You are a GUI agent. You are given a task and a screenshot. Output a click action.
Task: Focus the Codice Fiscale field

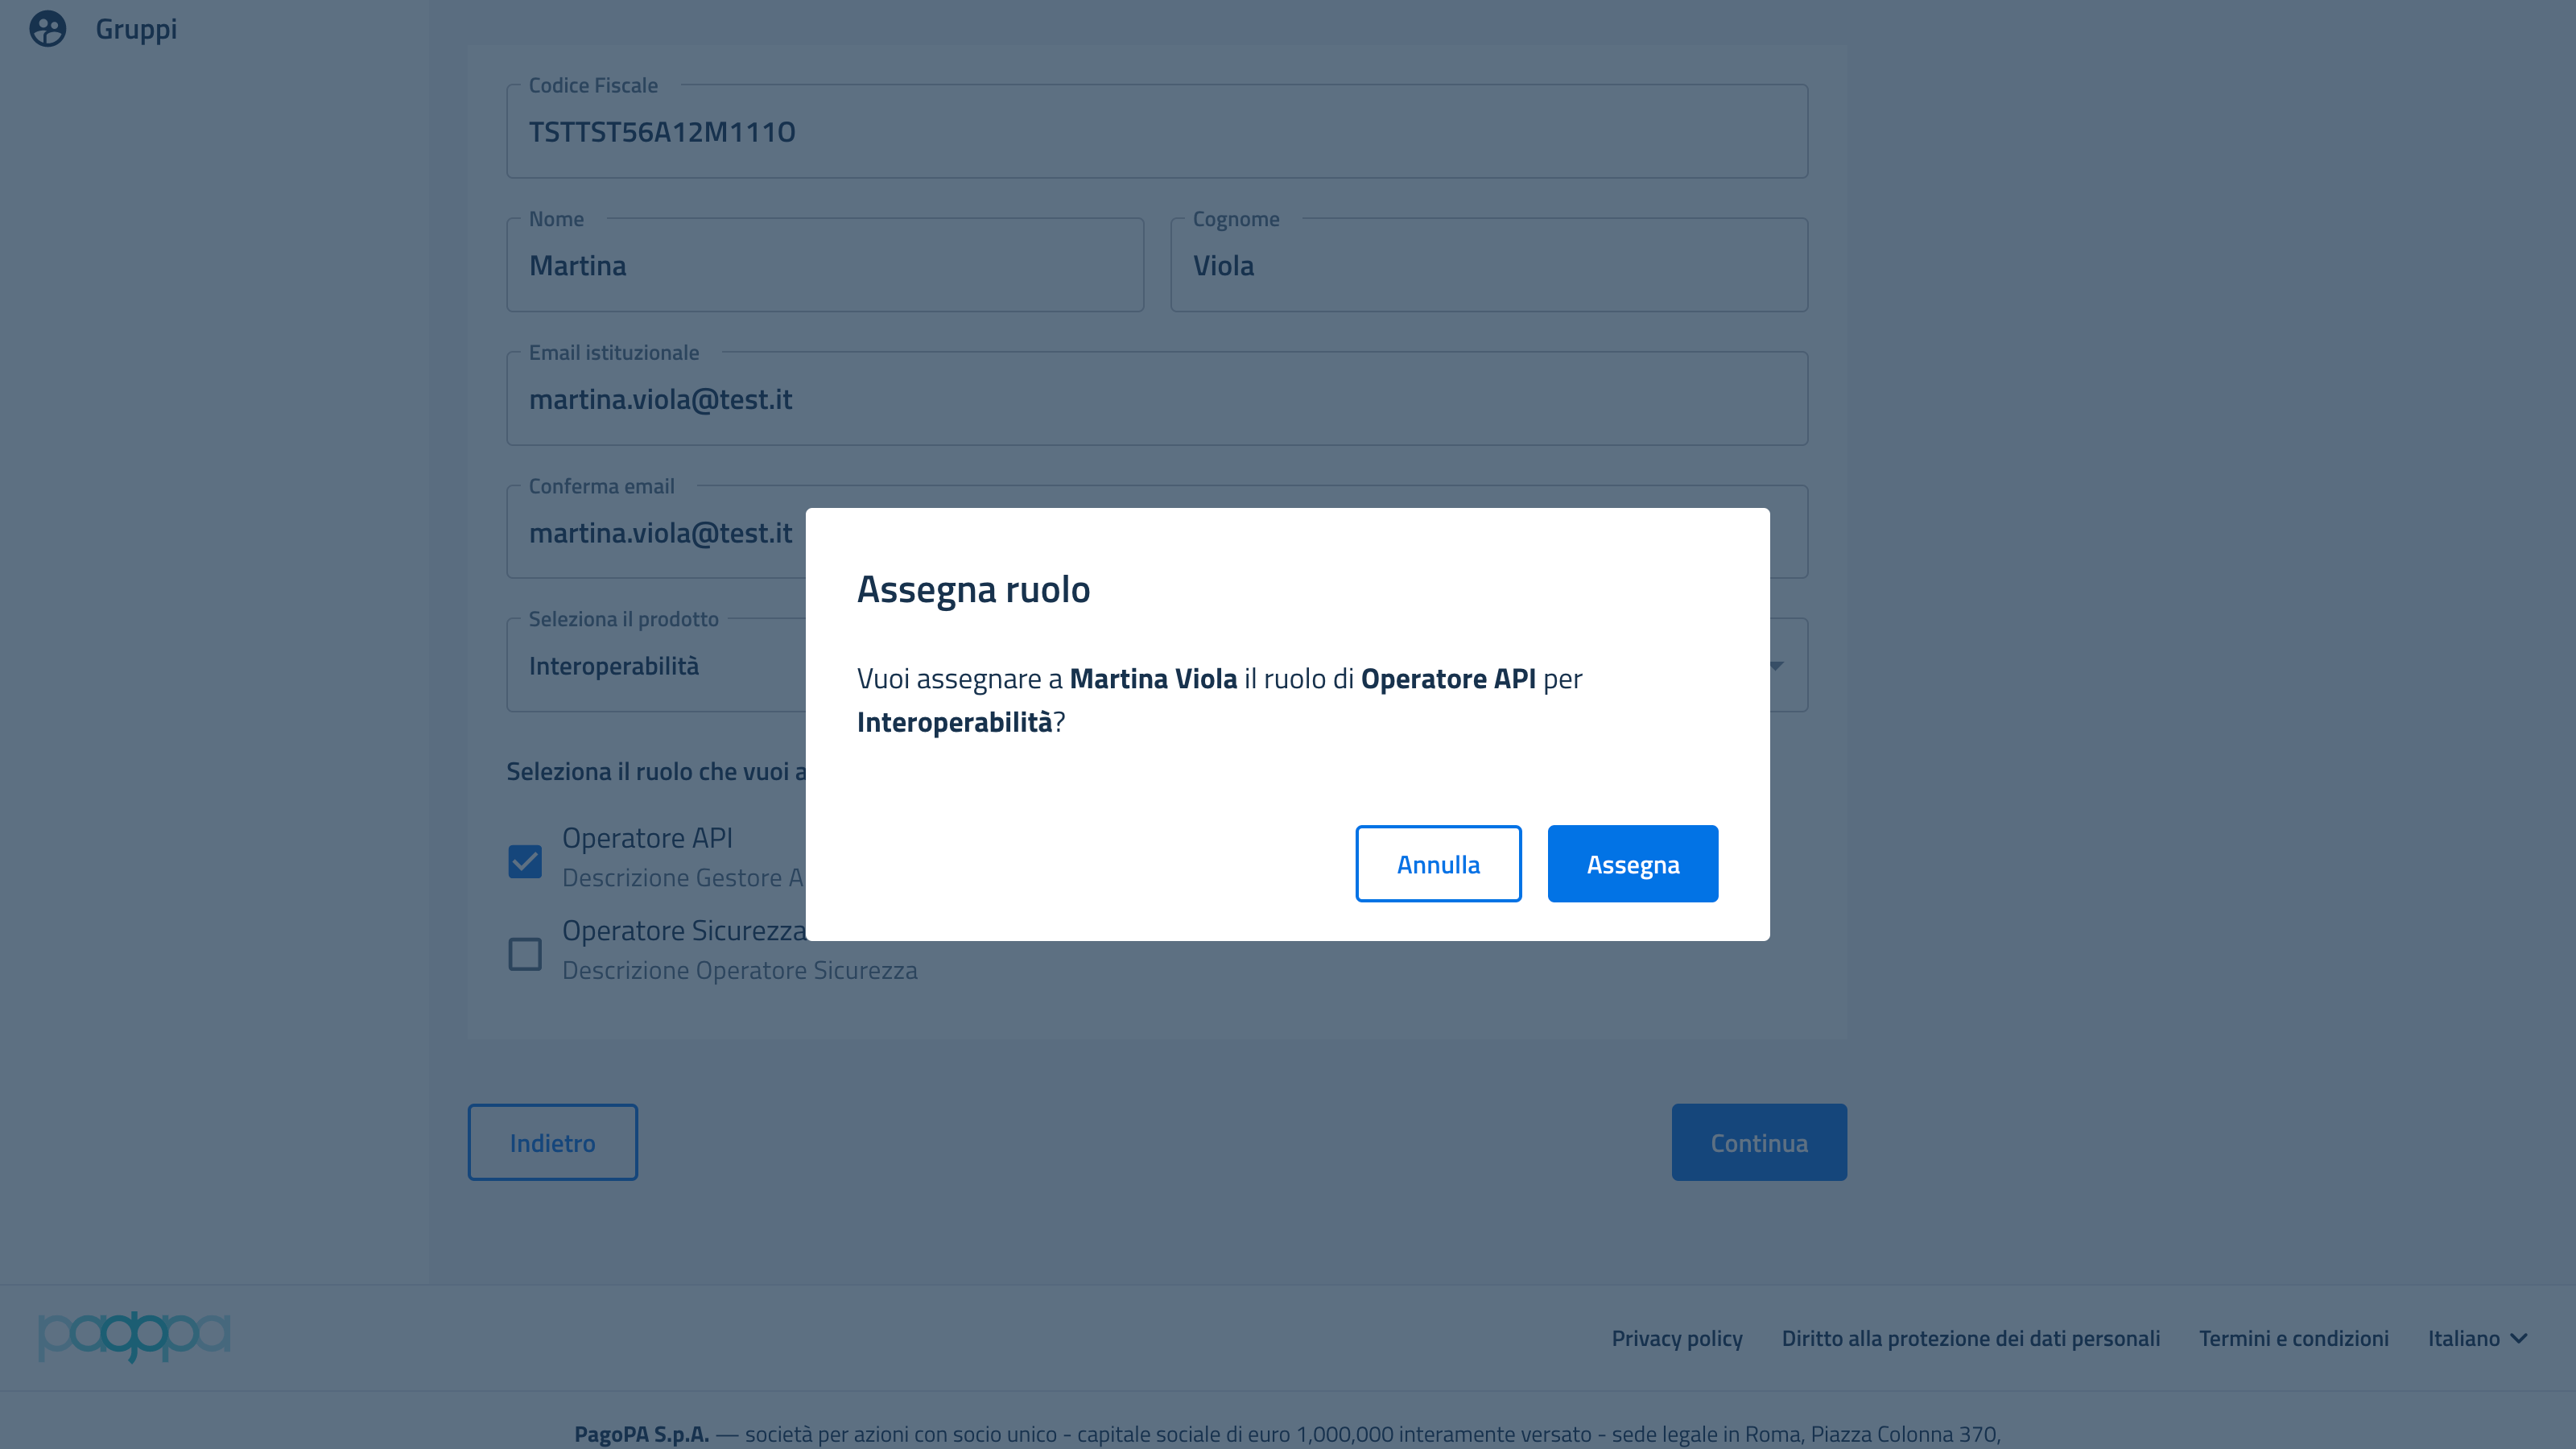[1157, 131]
